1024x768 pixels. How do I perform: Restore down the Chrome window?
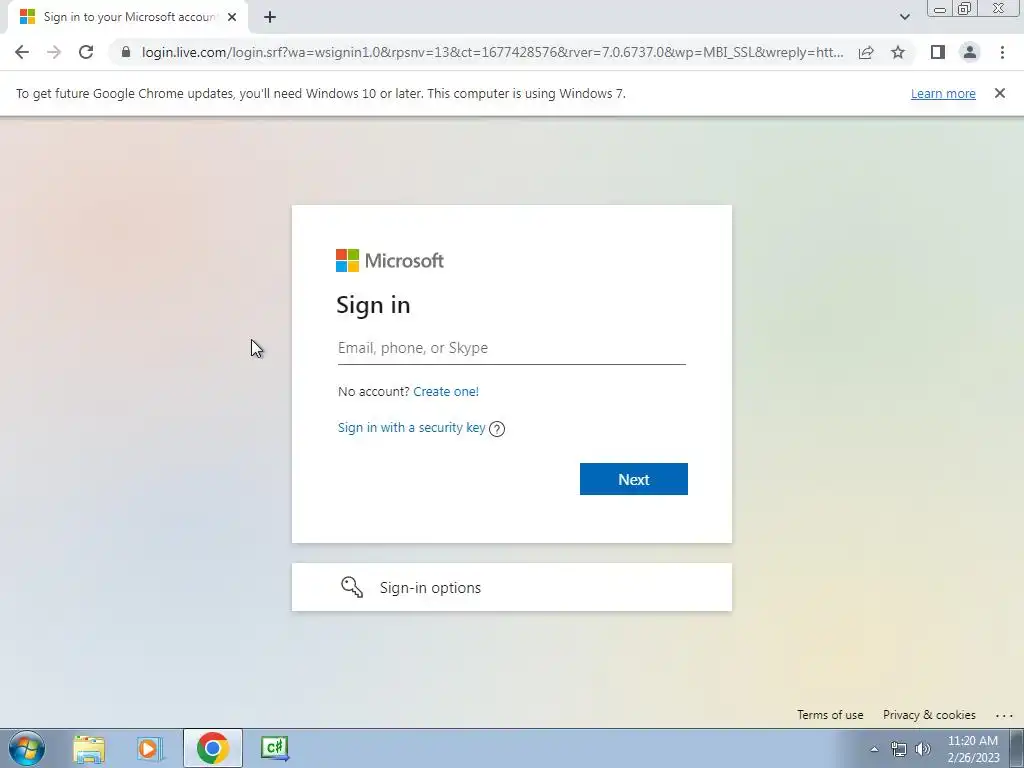tap(965, 9)
